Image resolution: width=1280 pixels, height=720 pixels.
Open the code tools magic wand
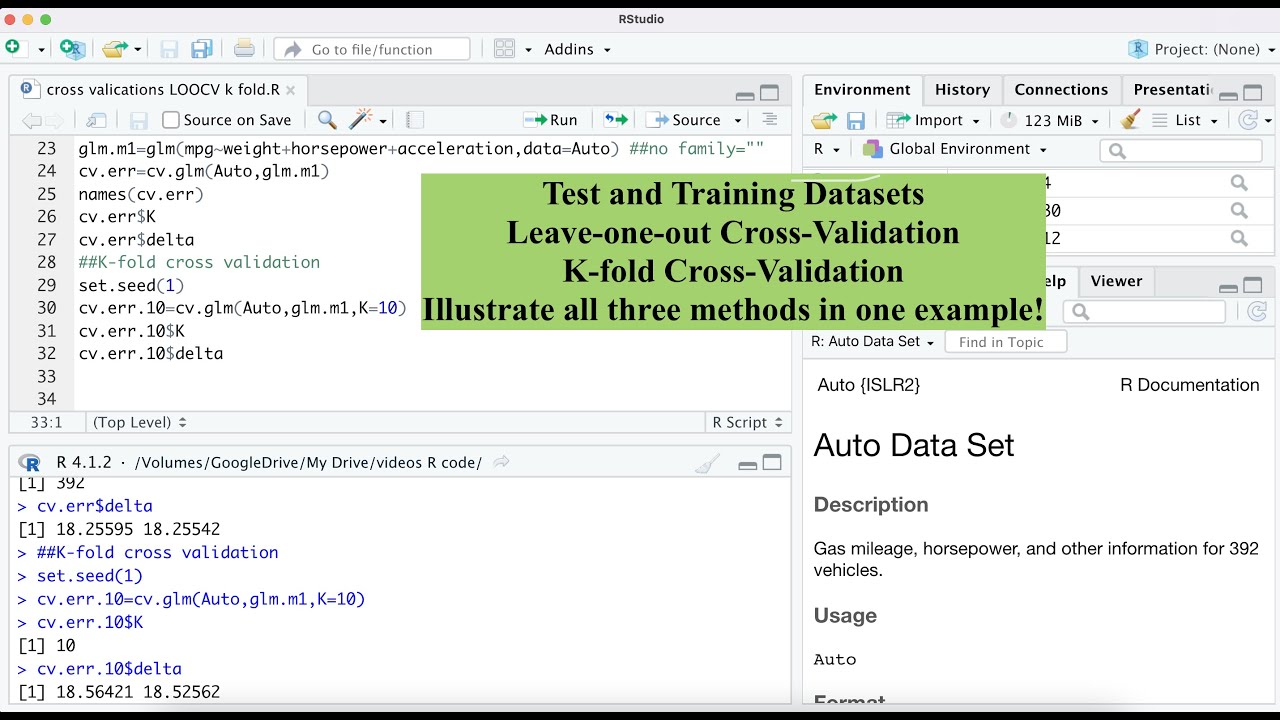pyautogui.click(x=361, y=119)
